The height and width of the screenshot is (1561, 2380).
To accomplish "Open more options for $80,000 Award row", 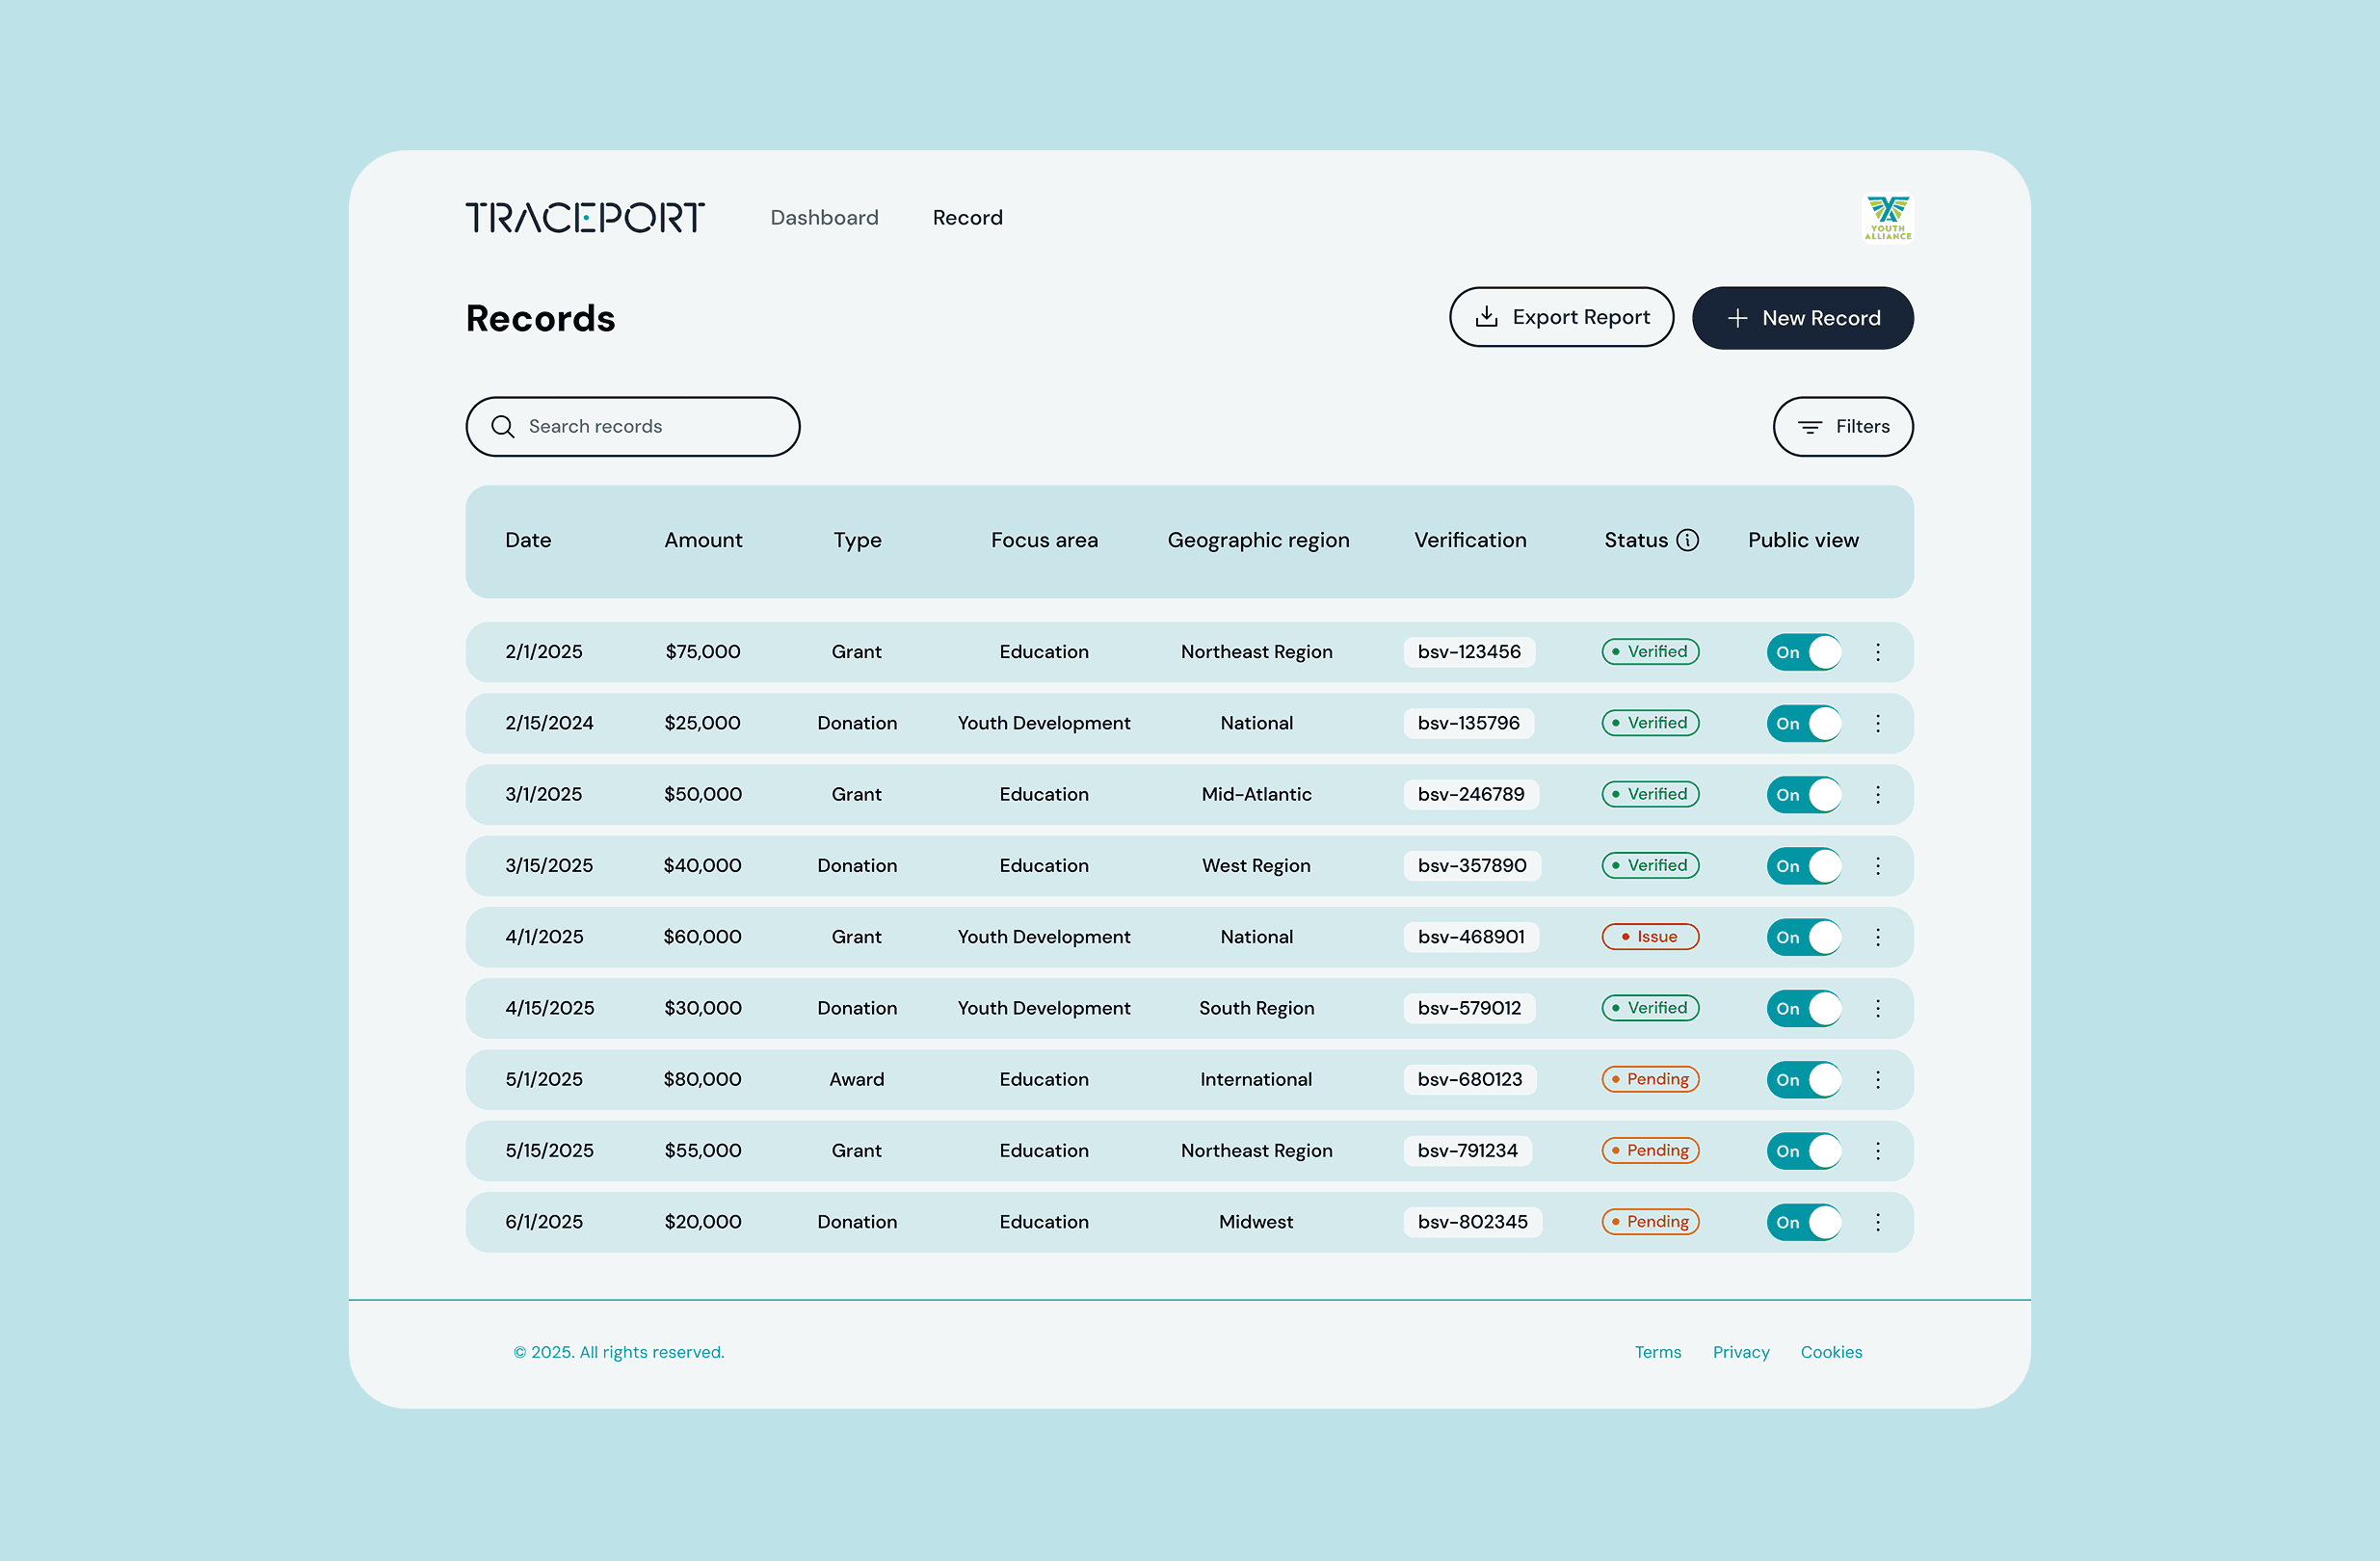I will tap(1877, 1080).
